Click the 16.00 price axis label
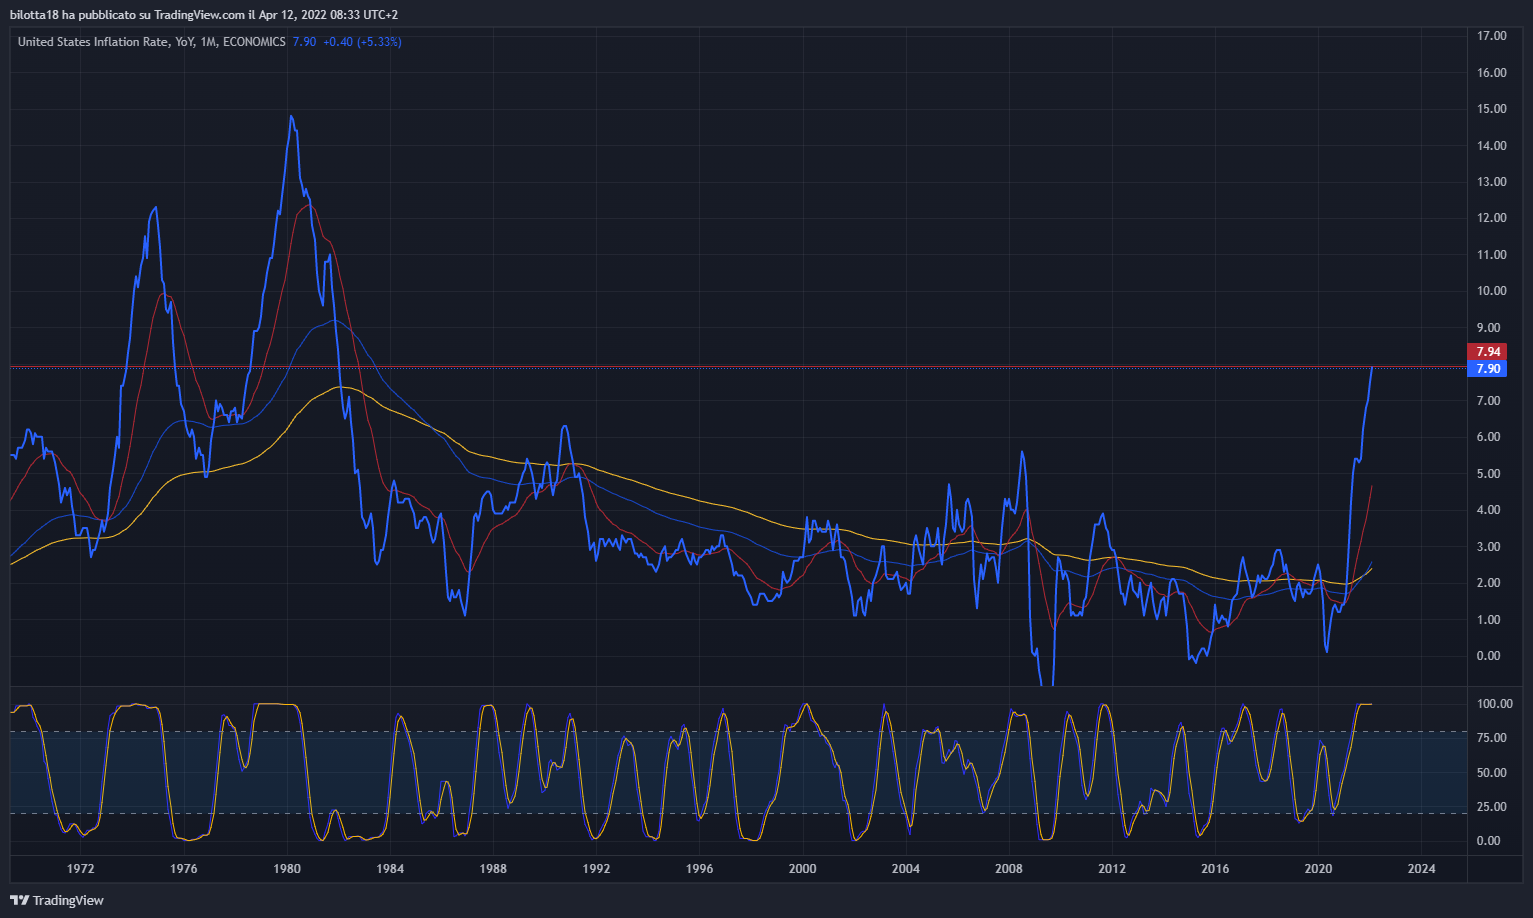Screen dimensions: 1533x918 1492,73
